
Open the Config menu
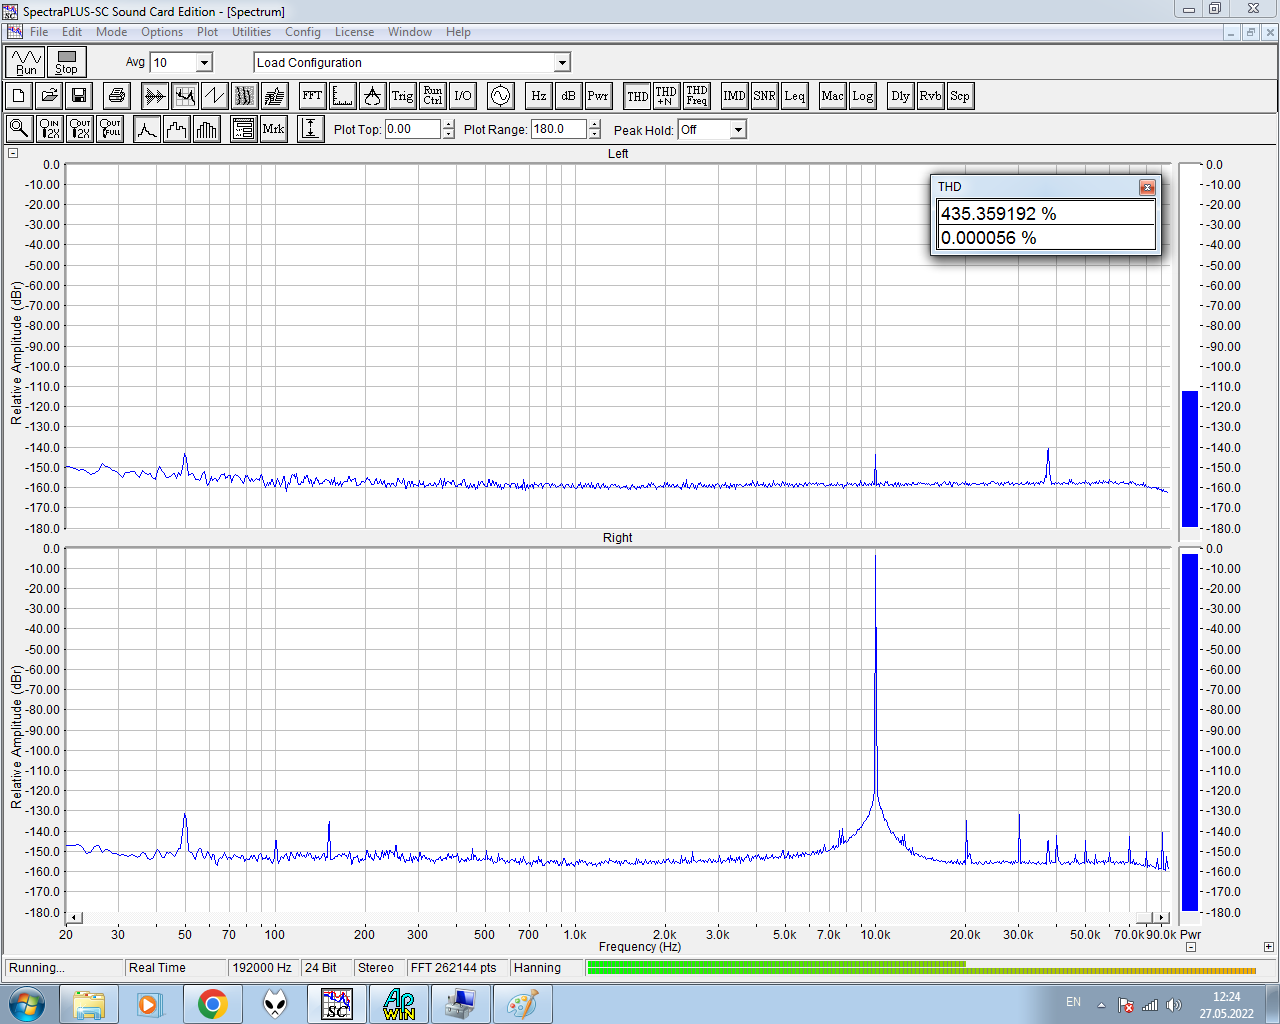tap(302, 32)
